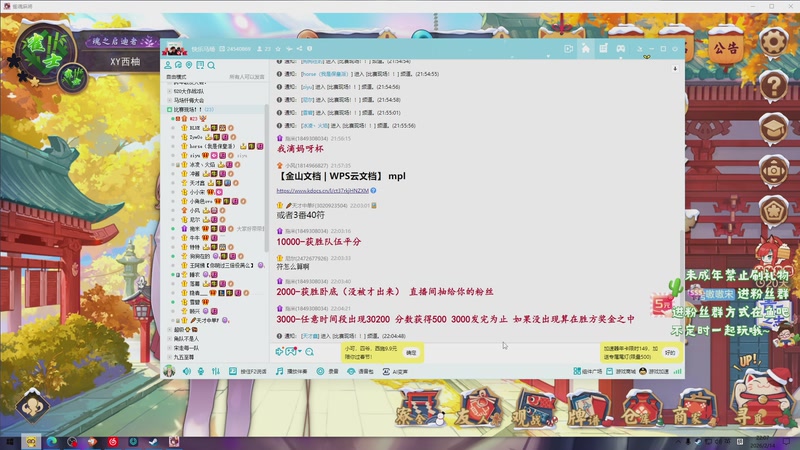
Task: Click the member list vertical scrollbar
Action: 266,179
